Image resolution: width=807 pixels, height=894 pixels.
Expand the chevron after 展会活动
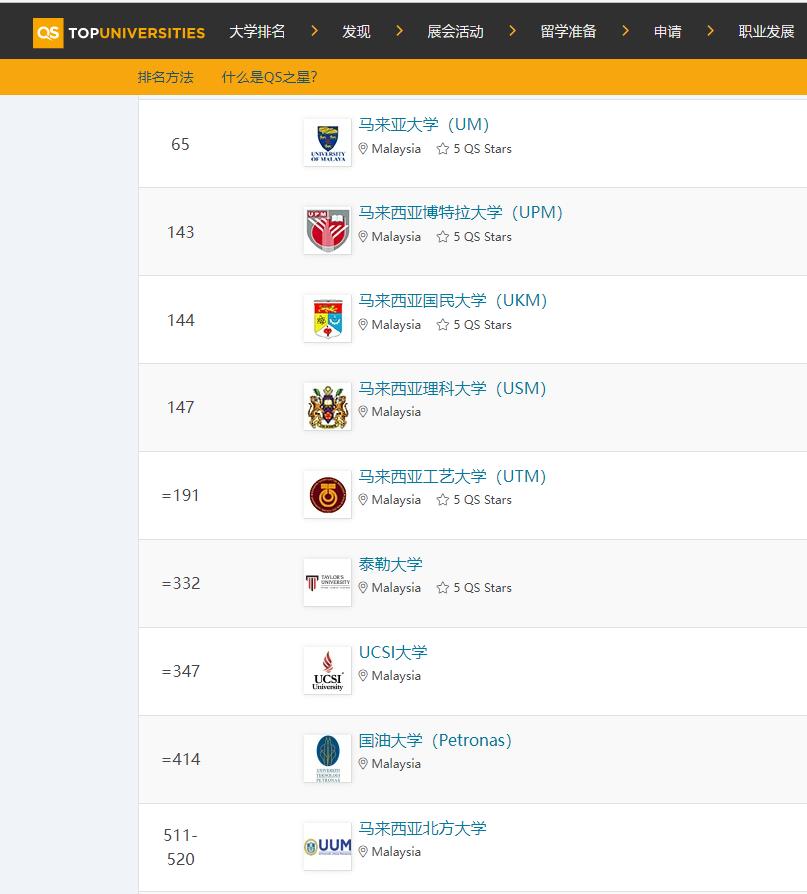512,31
